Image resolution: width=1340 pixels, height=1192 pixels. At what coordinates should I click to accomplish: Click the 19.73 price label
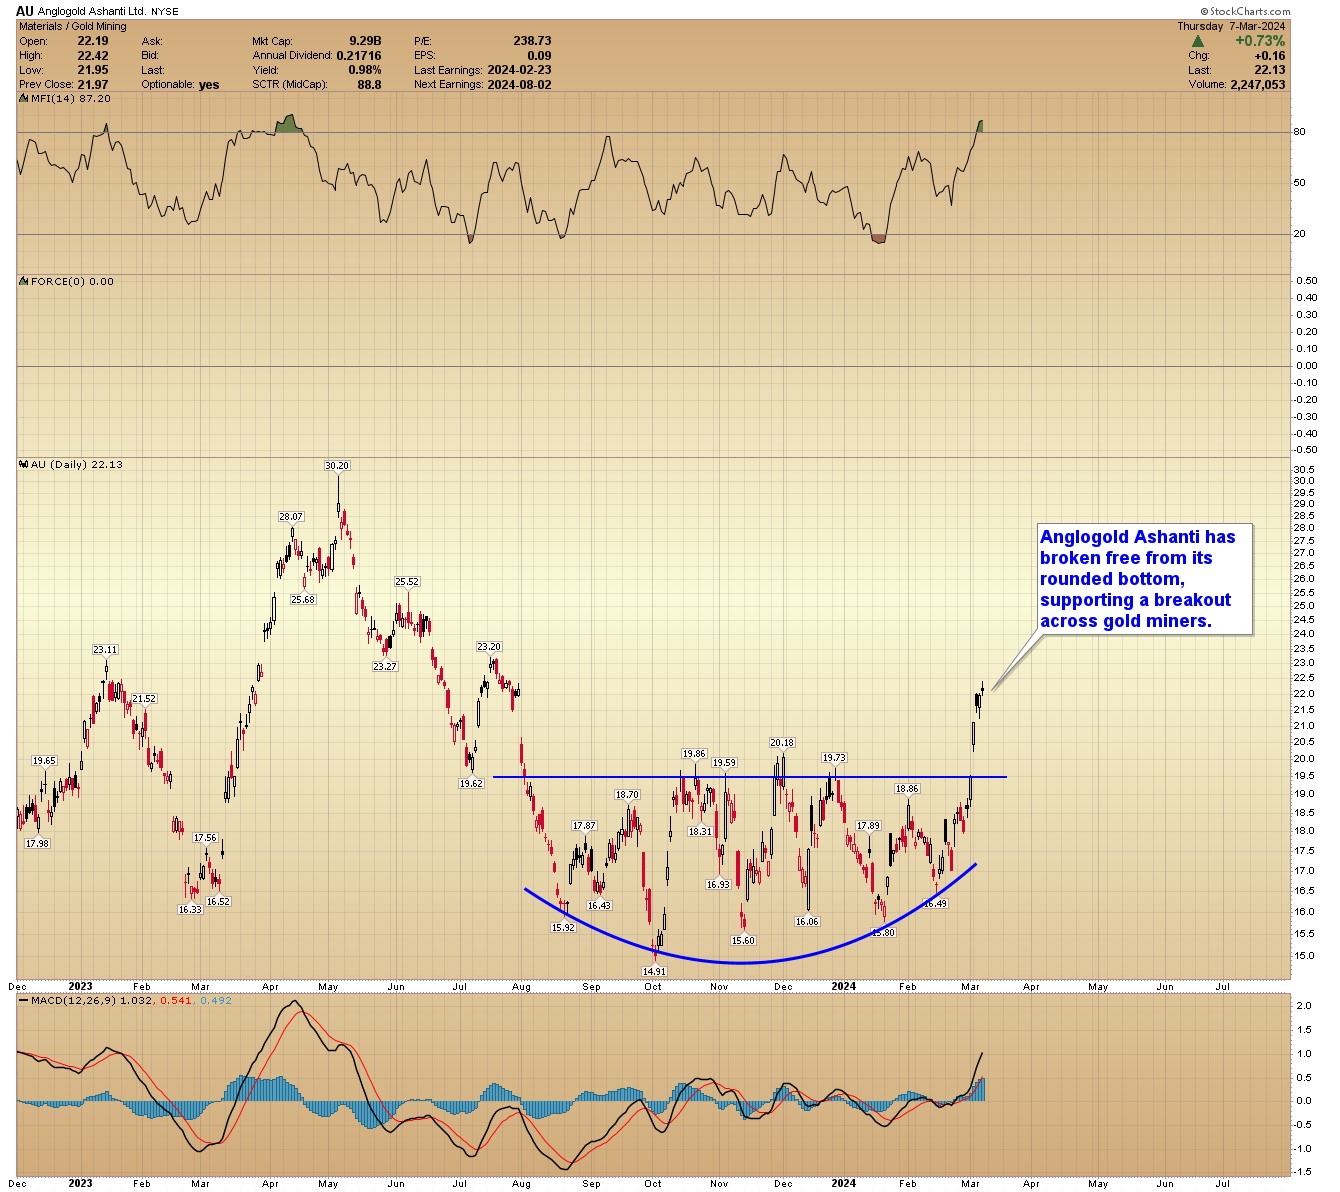tap(834, 757)
